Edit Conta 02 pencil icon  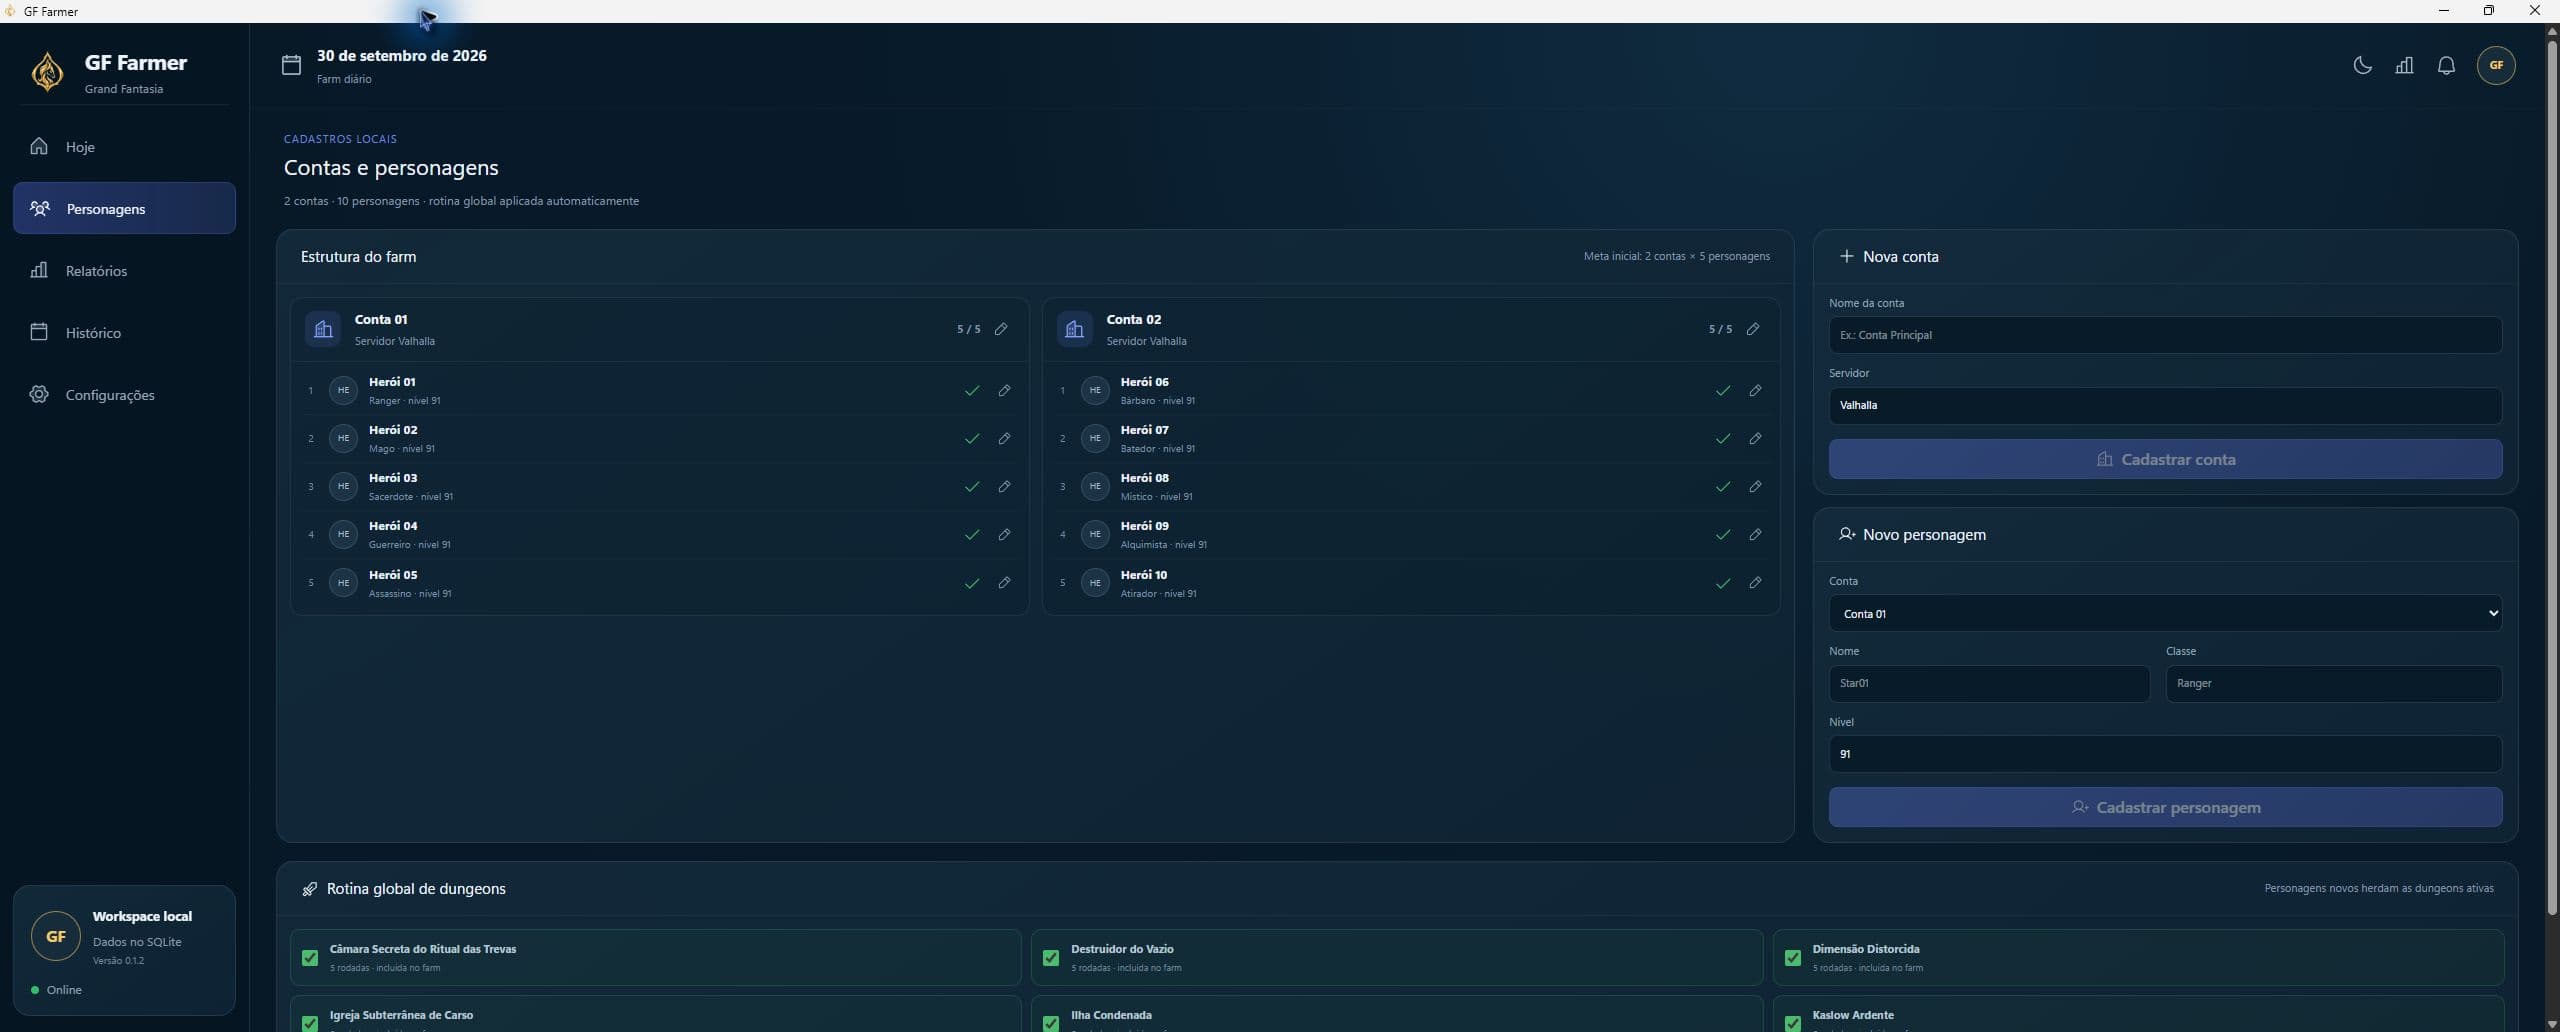(x=1753, y=329)
